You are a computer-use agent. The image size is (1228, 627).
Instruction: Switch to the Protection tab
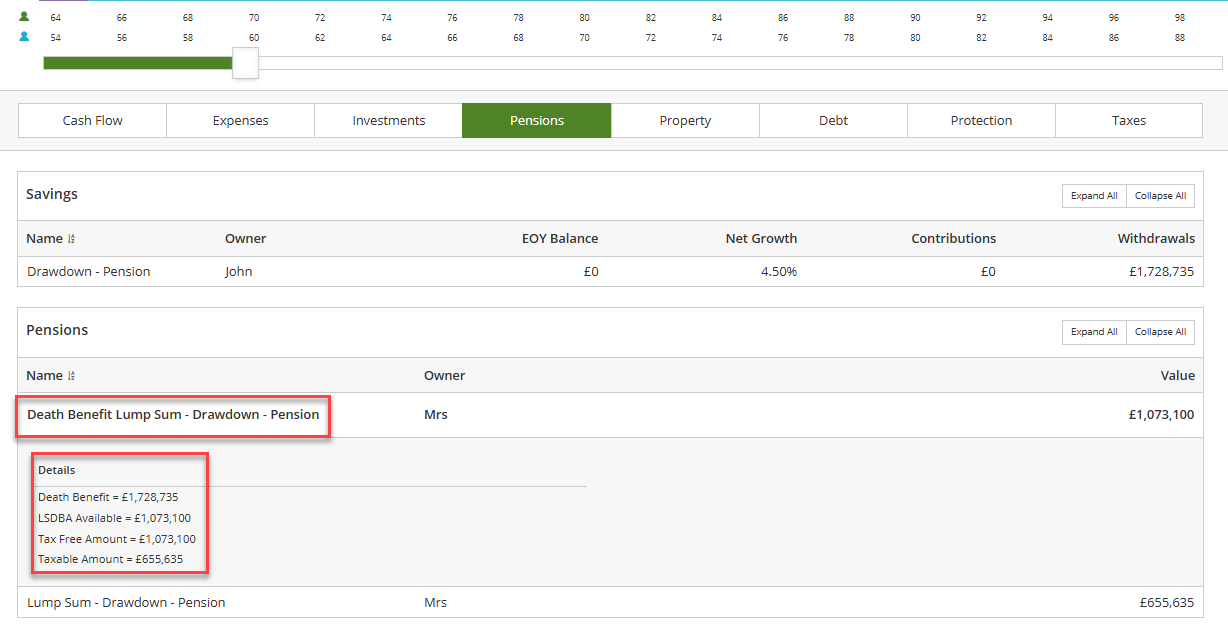pyautogui.click(x=981, y=120)
